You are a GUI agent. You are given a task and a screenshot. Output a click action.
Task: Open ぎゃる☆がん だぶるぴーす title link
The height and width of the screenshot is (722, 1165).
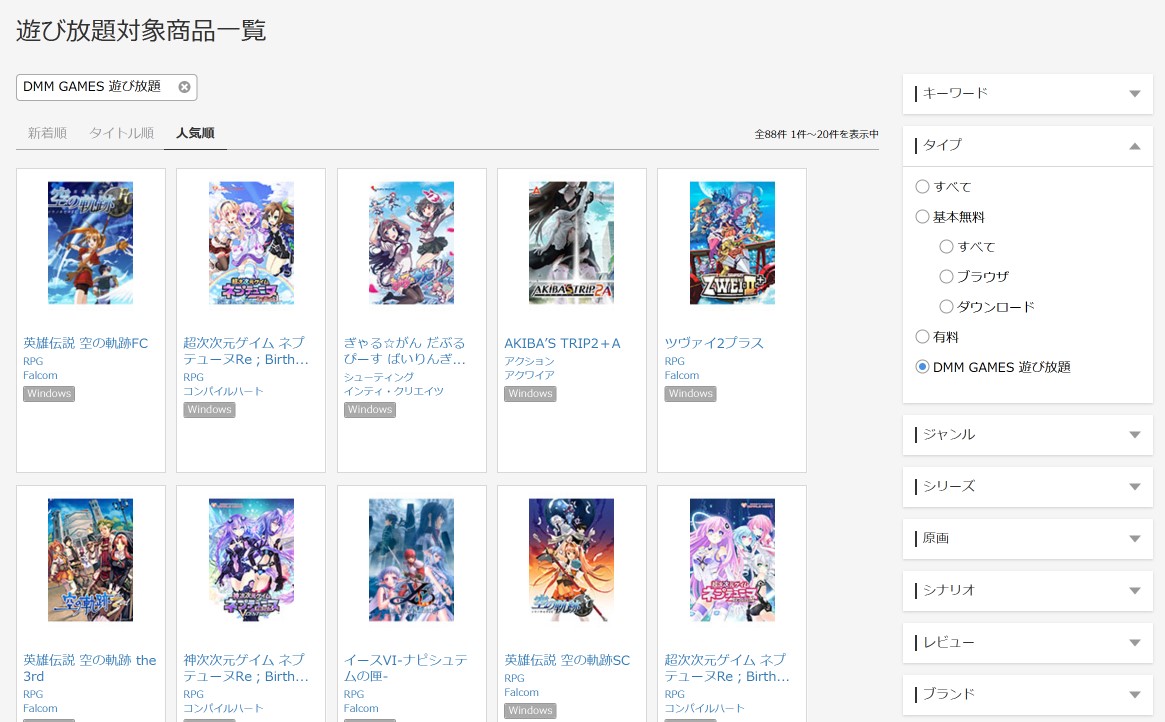pyautogui.click(x=405, y=351)
